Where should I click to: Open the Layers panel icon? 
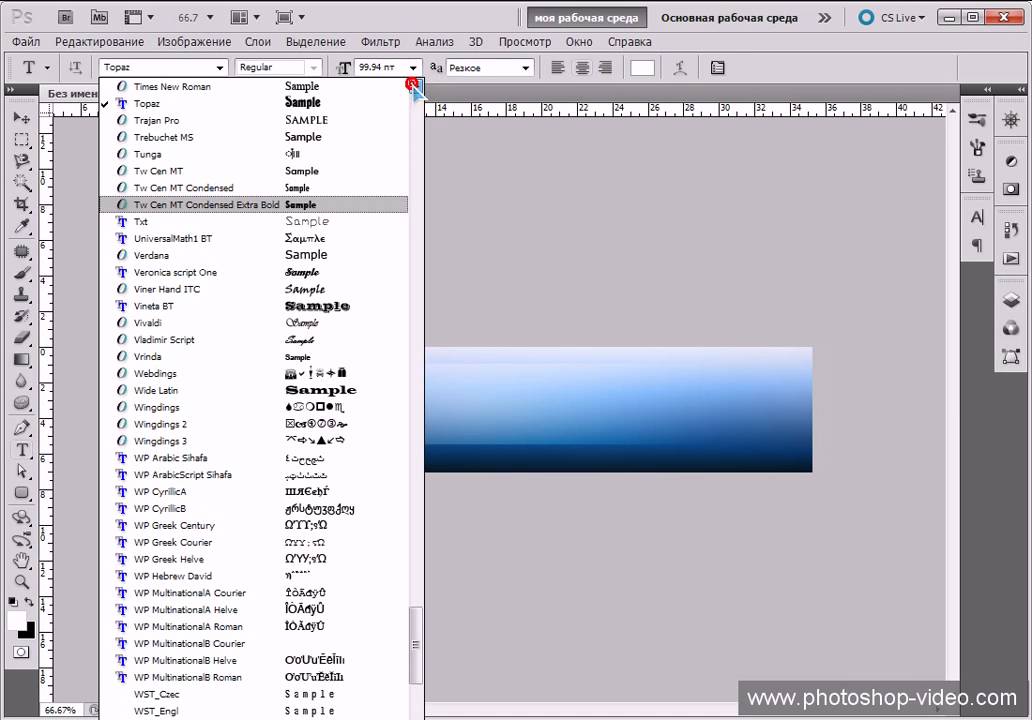click(1011, 300)
